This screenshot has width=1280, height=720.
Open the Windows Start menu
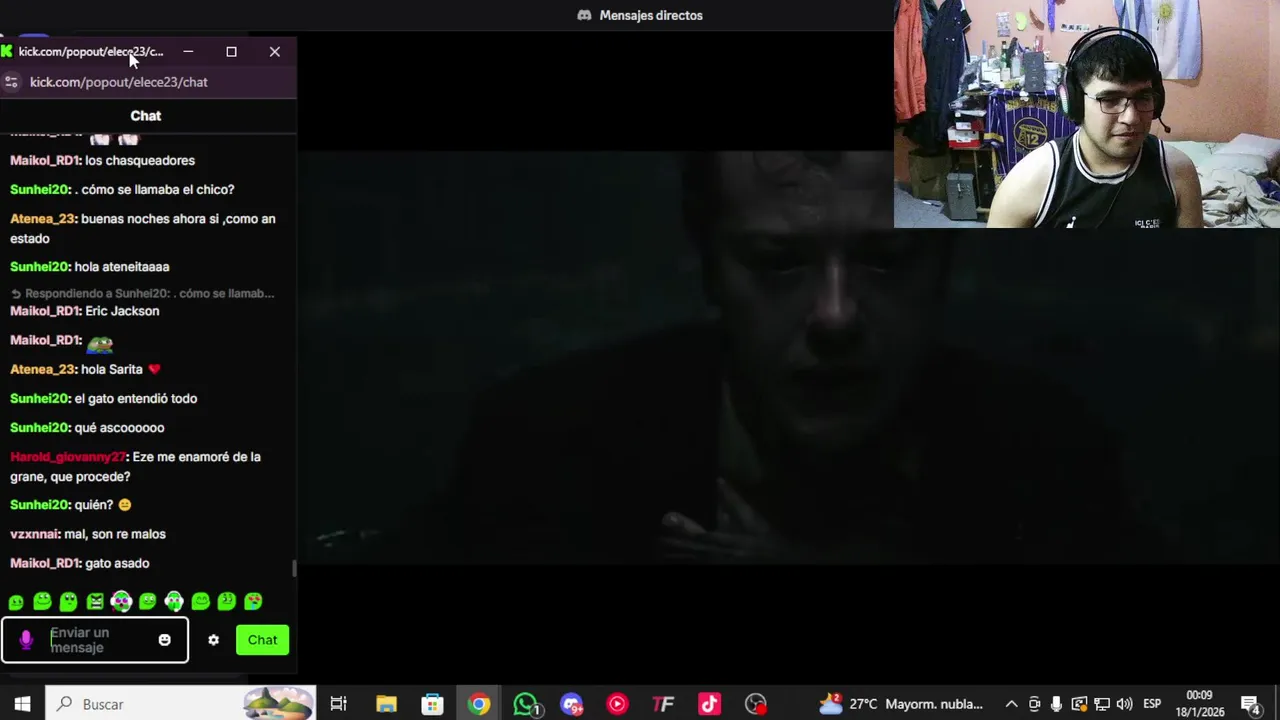(x=22, y=704)
